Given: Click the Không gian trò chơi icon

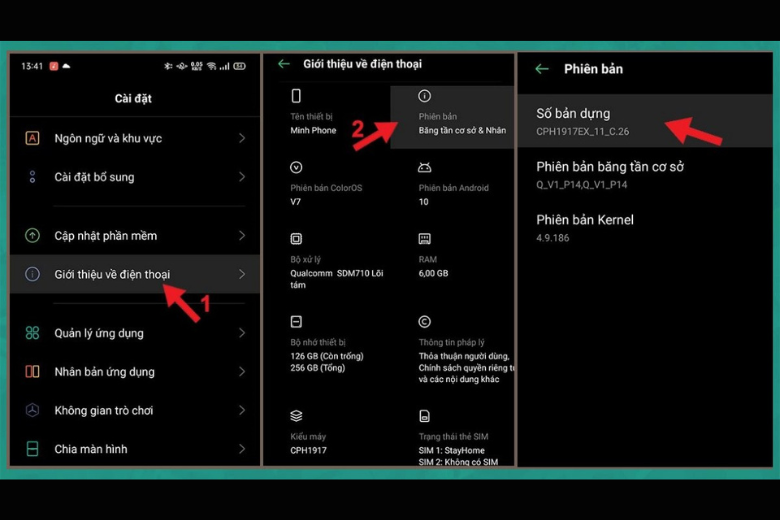Looking at the screenshot, I should [x=32, y=410].
